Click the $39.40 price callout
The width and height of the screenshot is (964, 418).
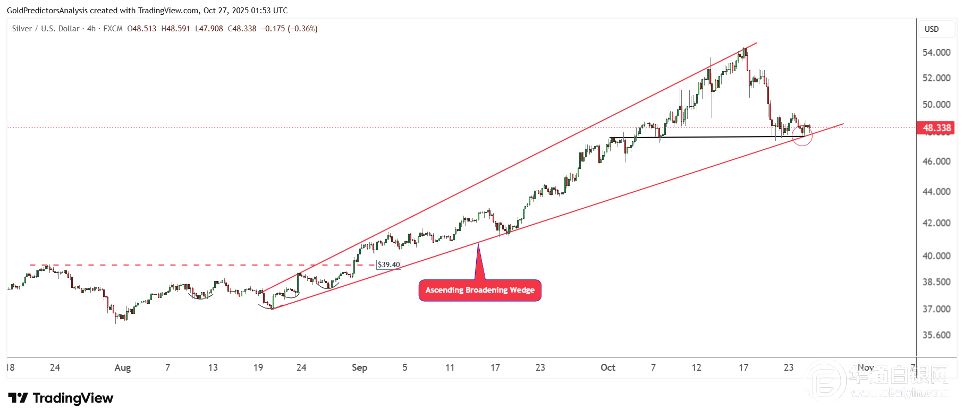[388, 265]
